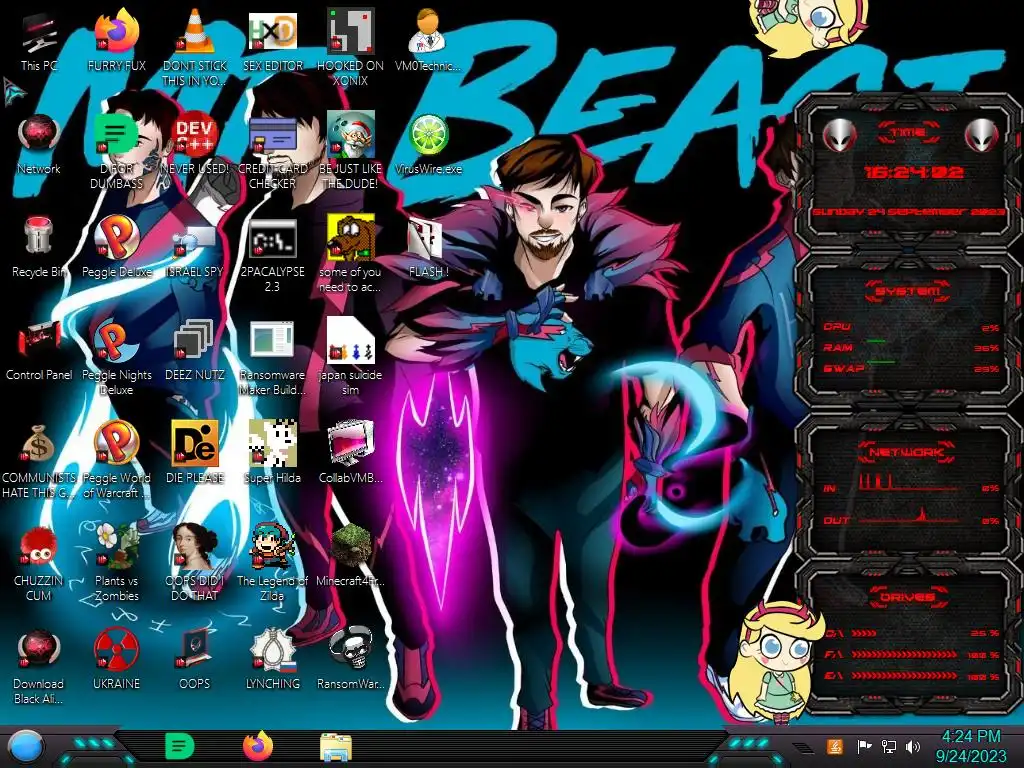This screenshot has width=1024, height=768.
Task: Click the Java tray icon
Action: 835,746
